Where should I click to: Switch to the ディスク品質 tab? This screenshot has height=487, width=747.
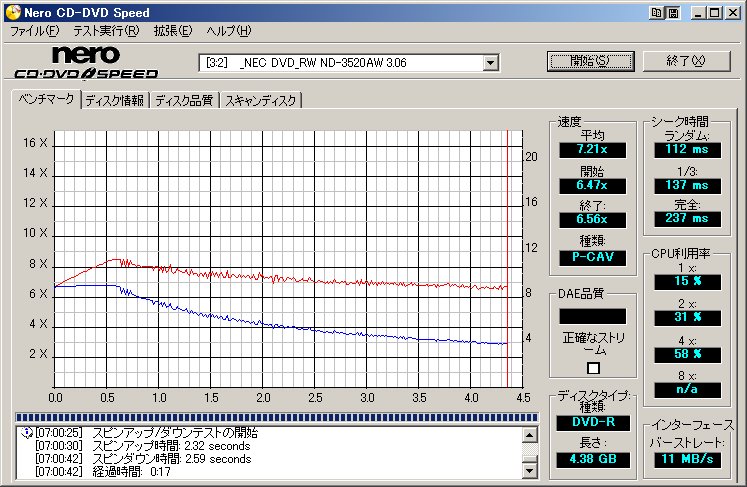point(184,100)
